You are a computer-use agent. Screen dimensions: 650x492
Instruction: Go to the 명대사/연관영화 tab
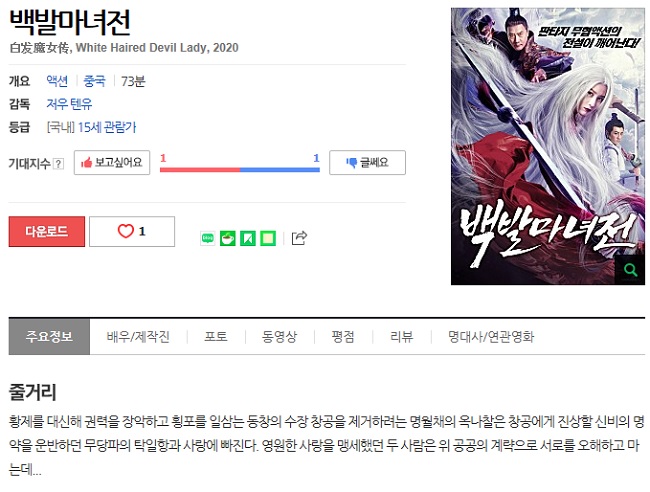pyautogui.click(x=491, y=337)
